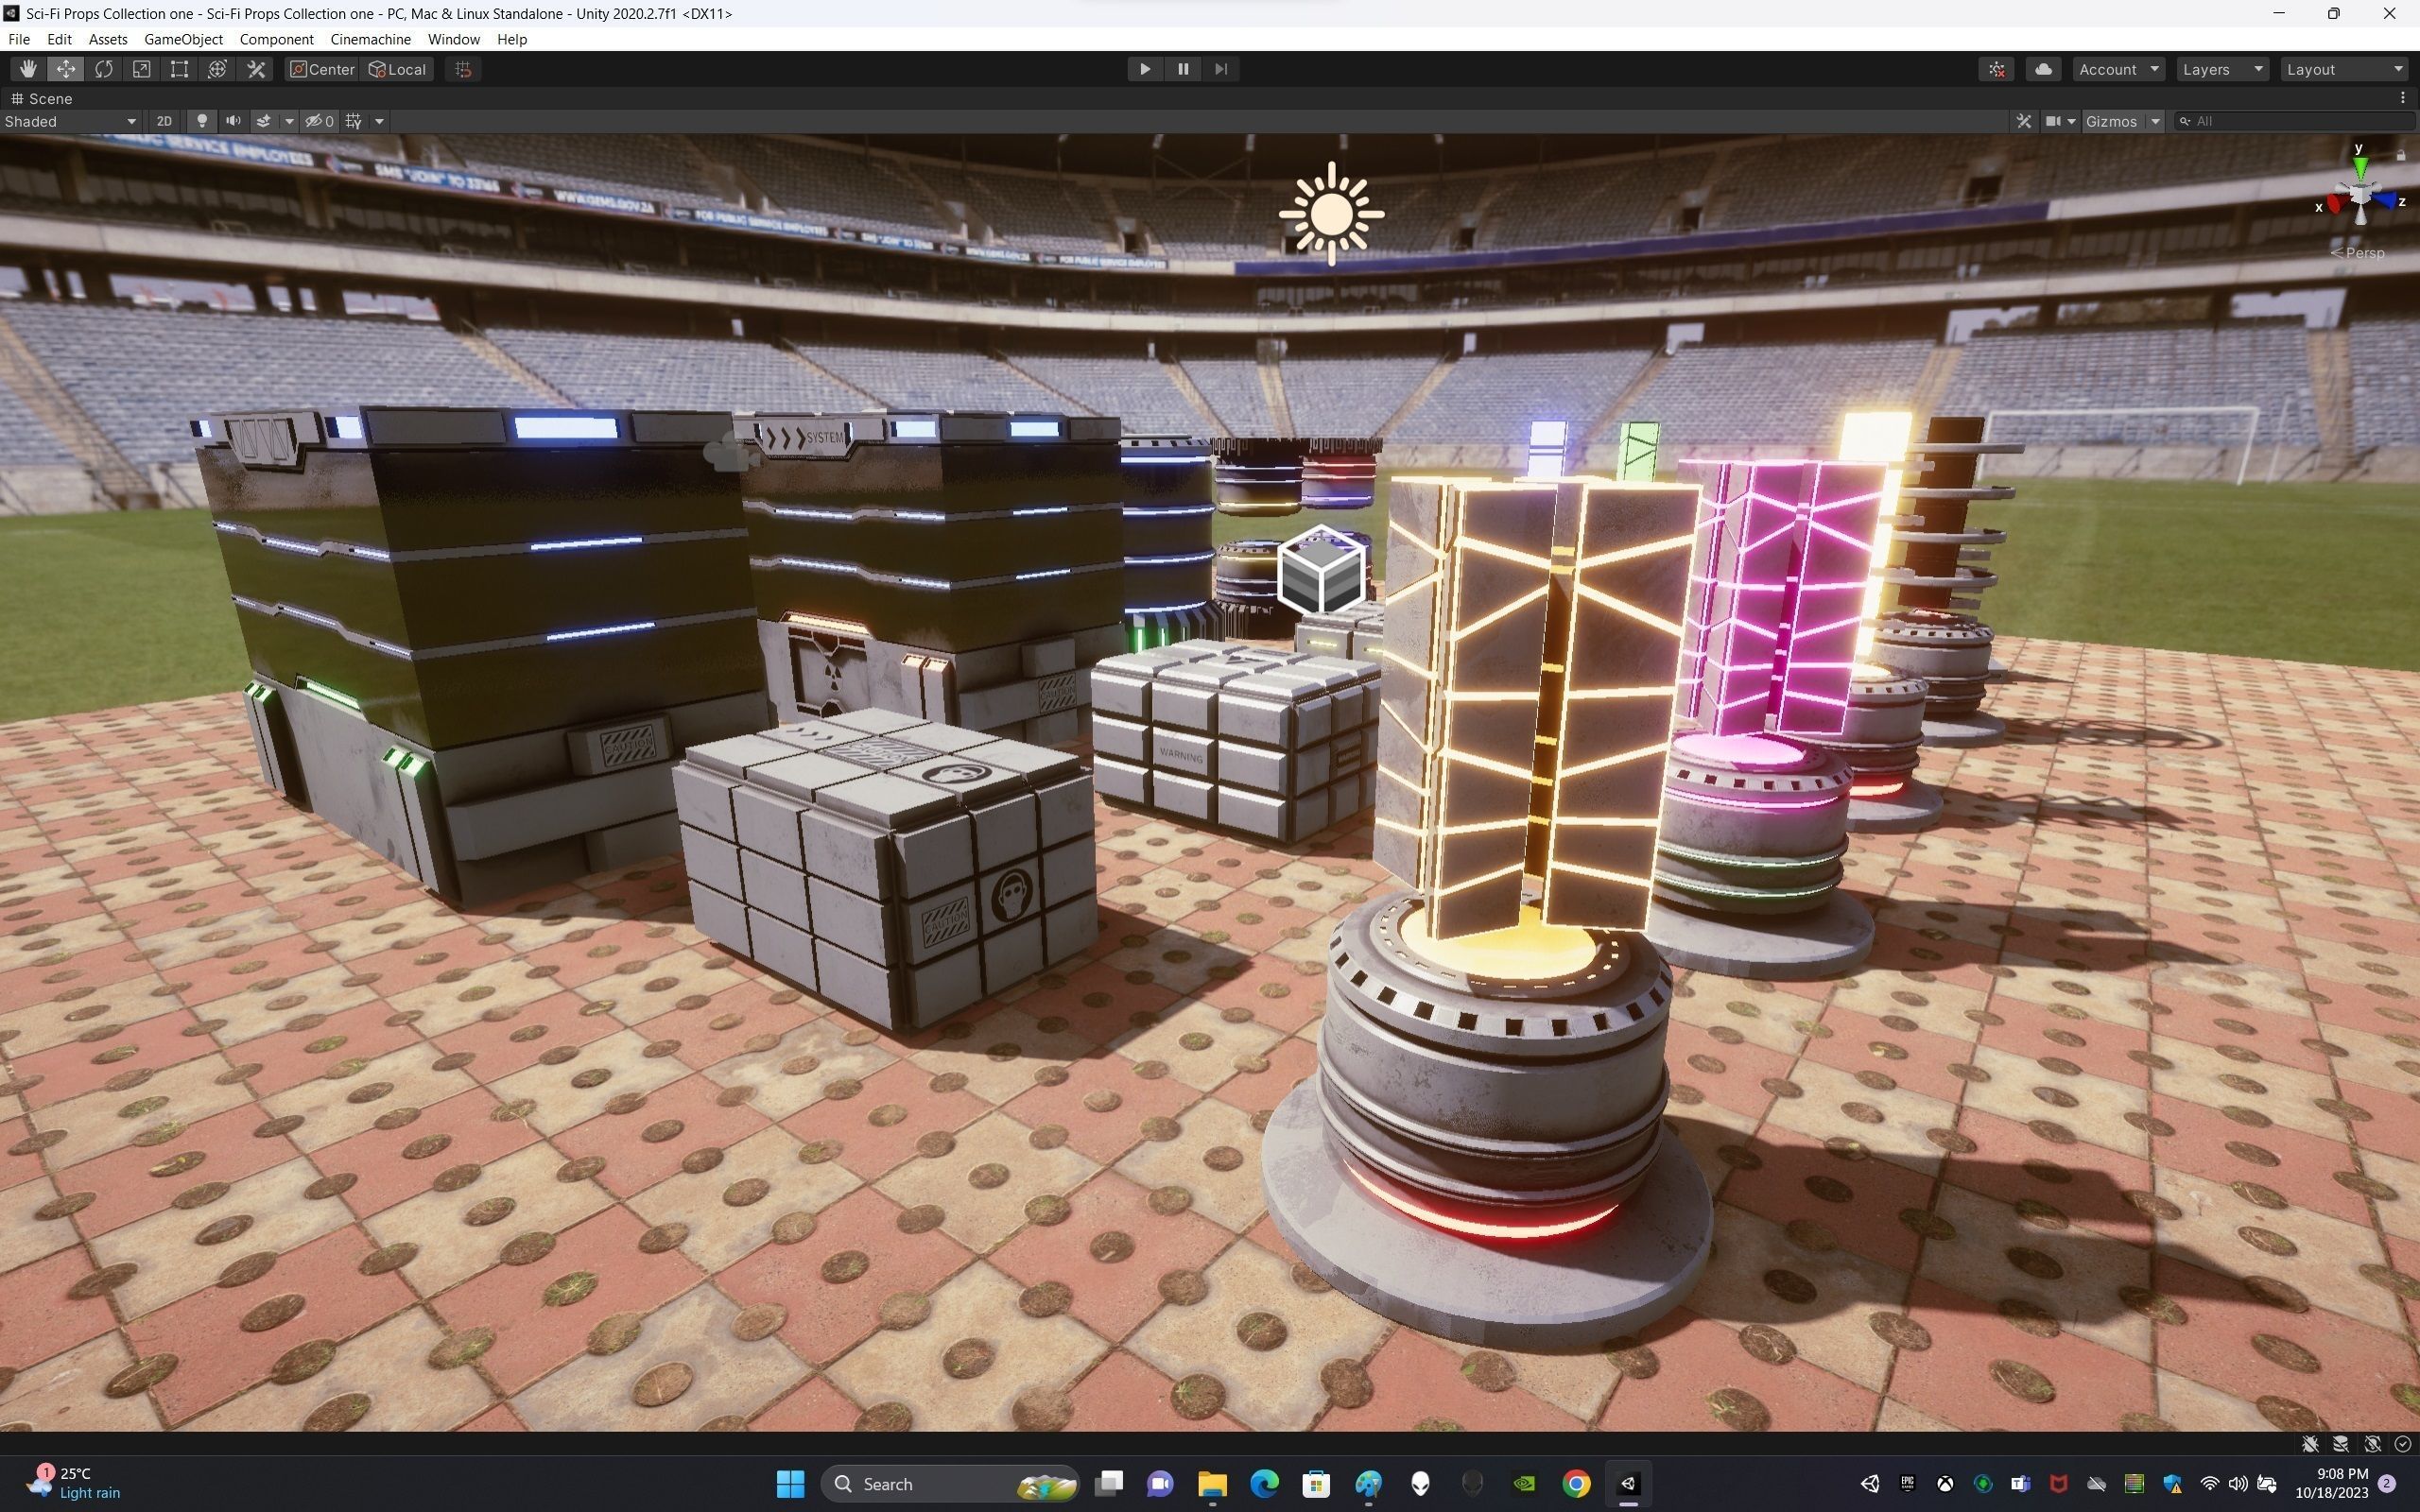Toggle pivot Center button

[322, 69]
